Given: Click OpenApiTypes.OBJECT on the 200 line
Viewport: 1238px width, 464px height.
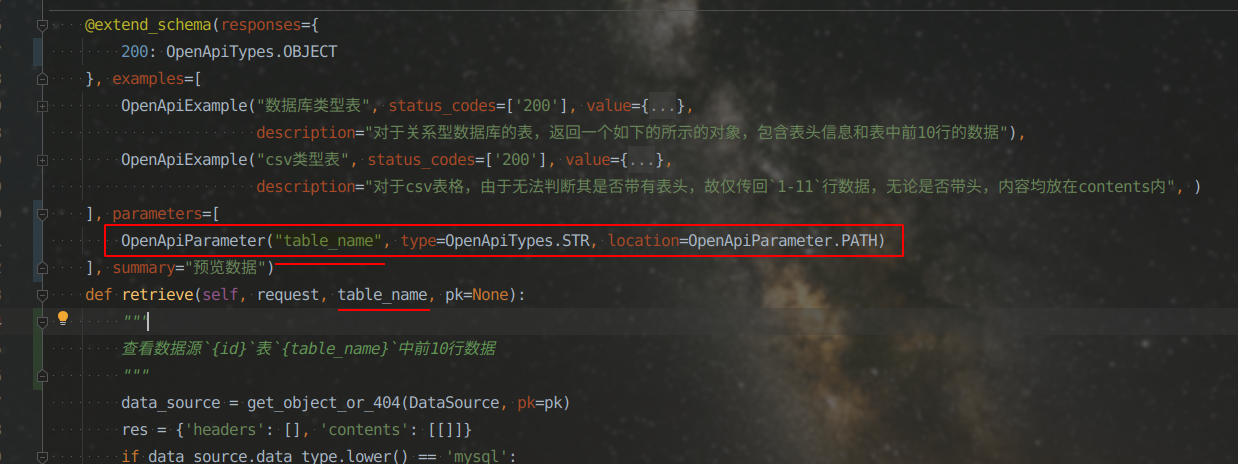Looking at the screenshot, I should 252,51.
